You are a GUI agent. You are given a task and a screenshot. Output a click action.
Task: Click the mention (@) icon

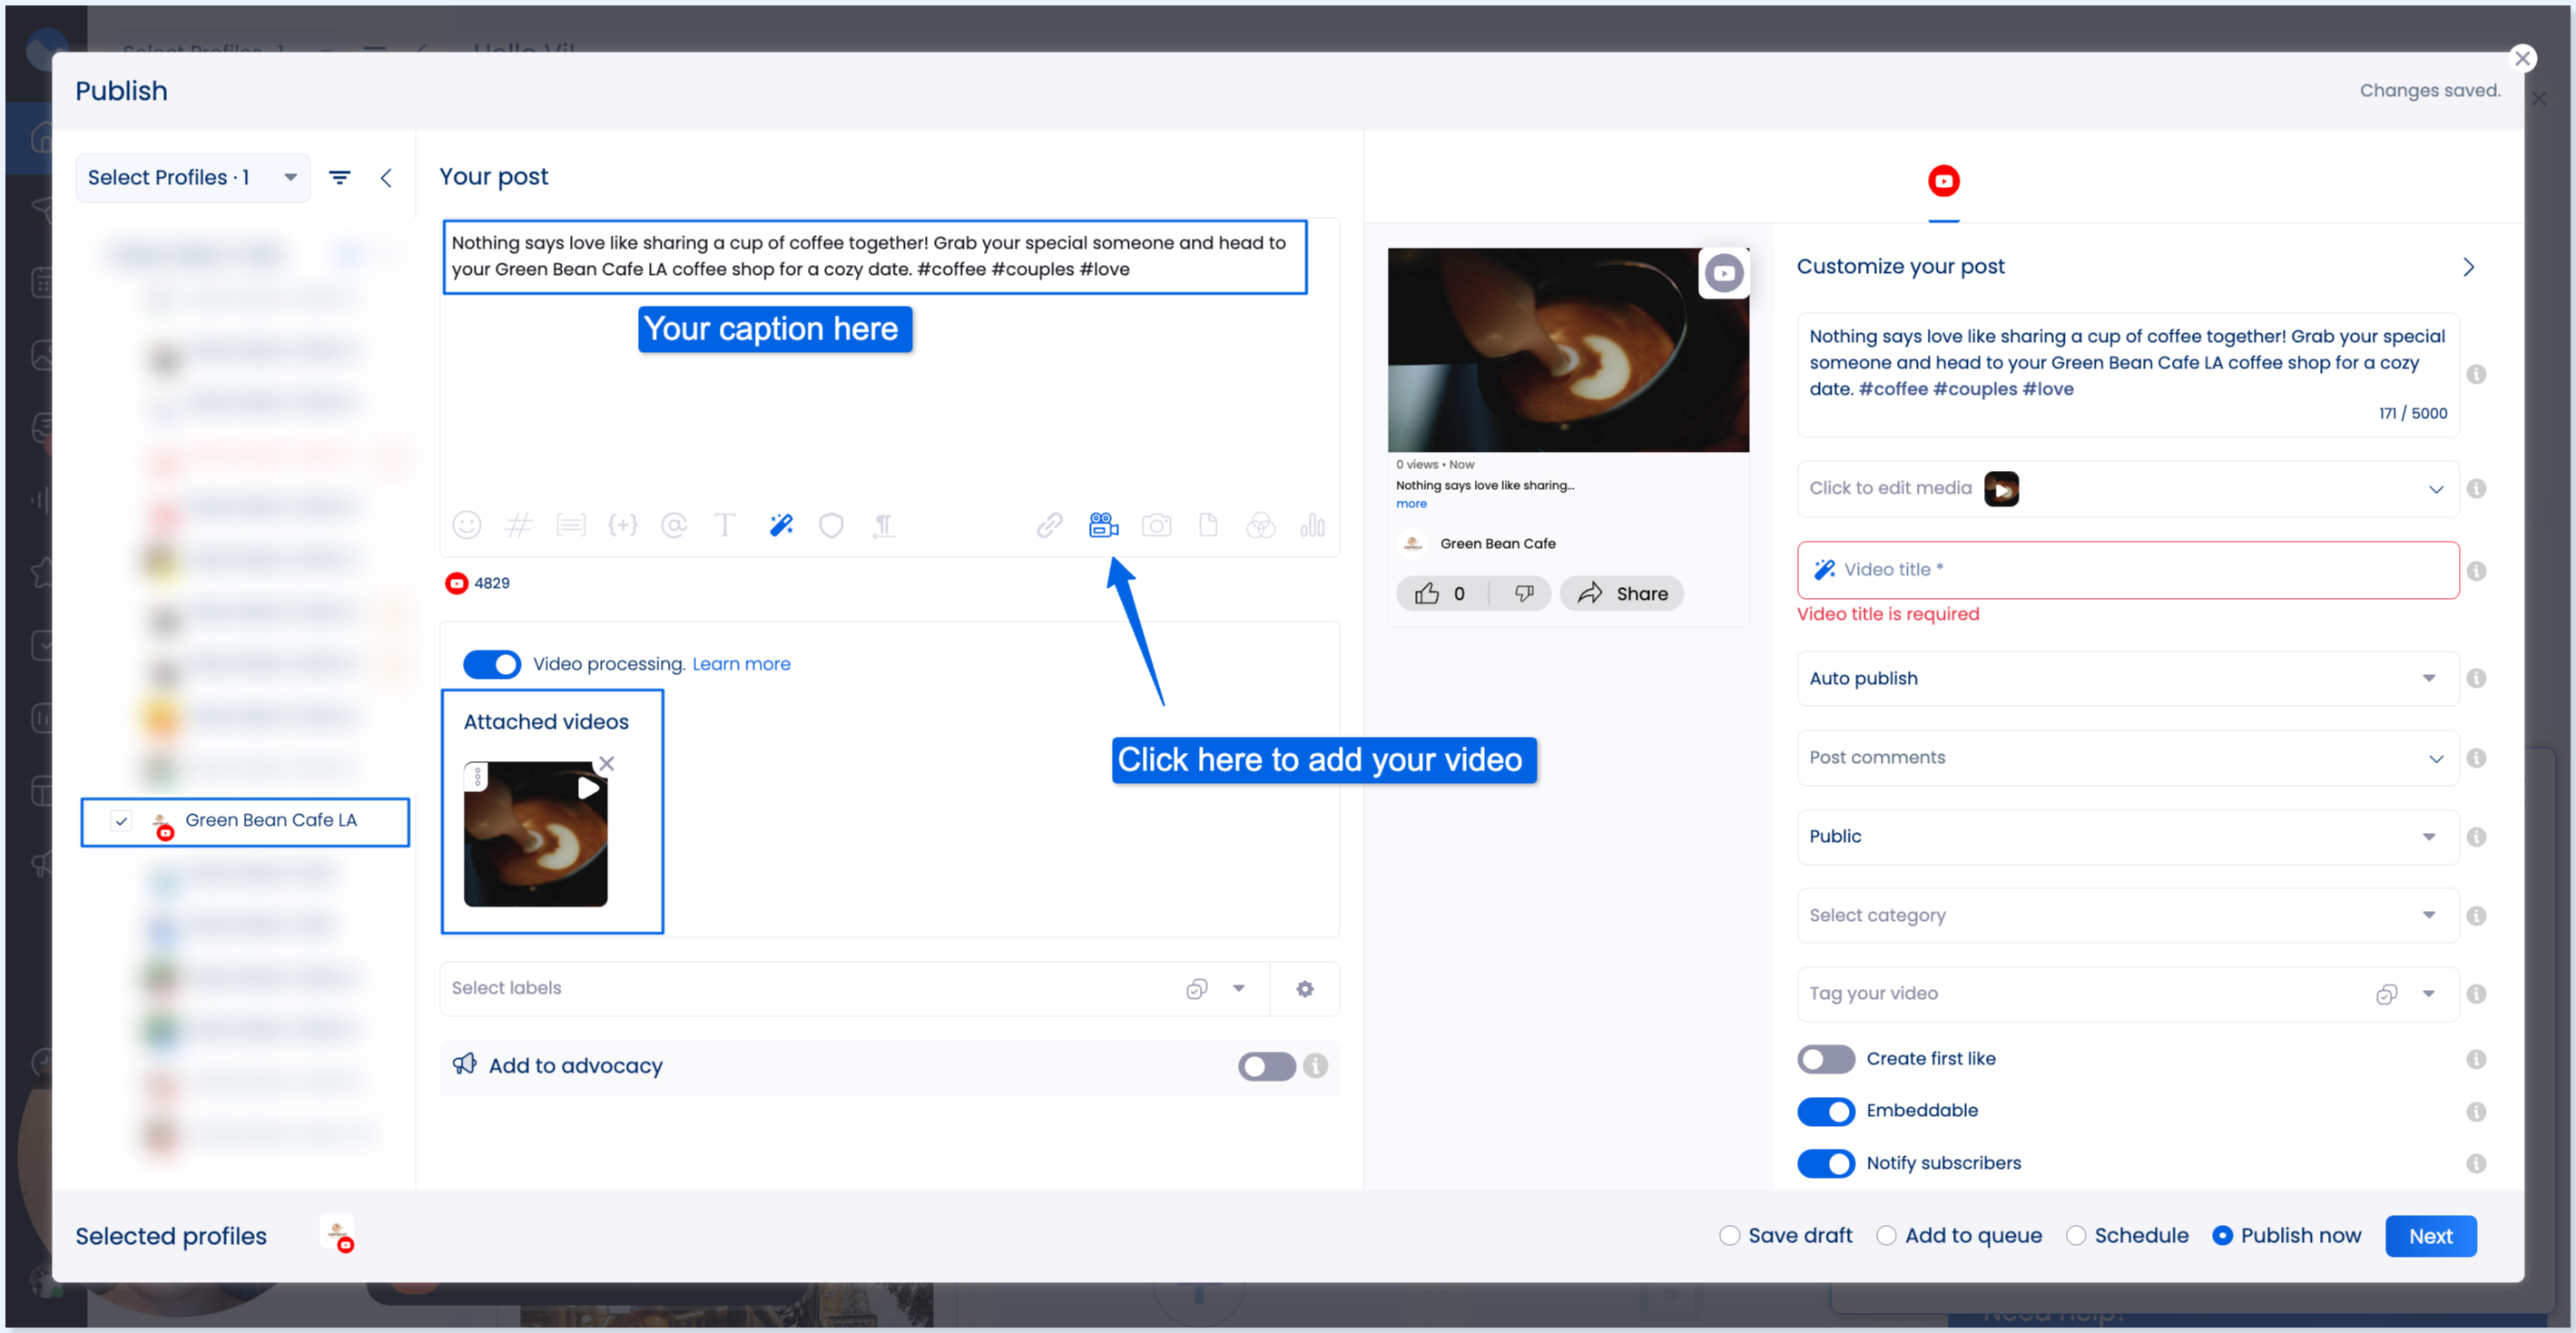(x=674, y=525)
